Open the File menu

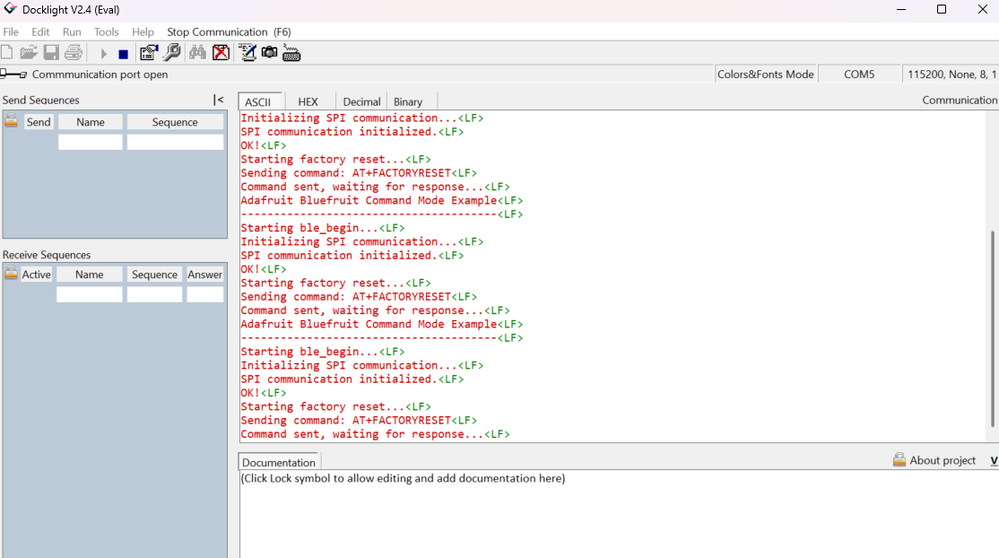tap(11, 32)
